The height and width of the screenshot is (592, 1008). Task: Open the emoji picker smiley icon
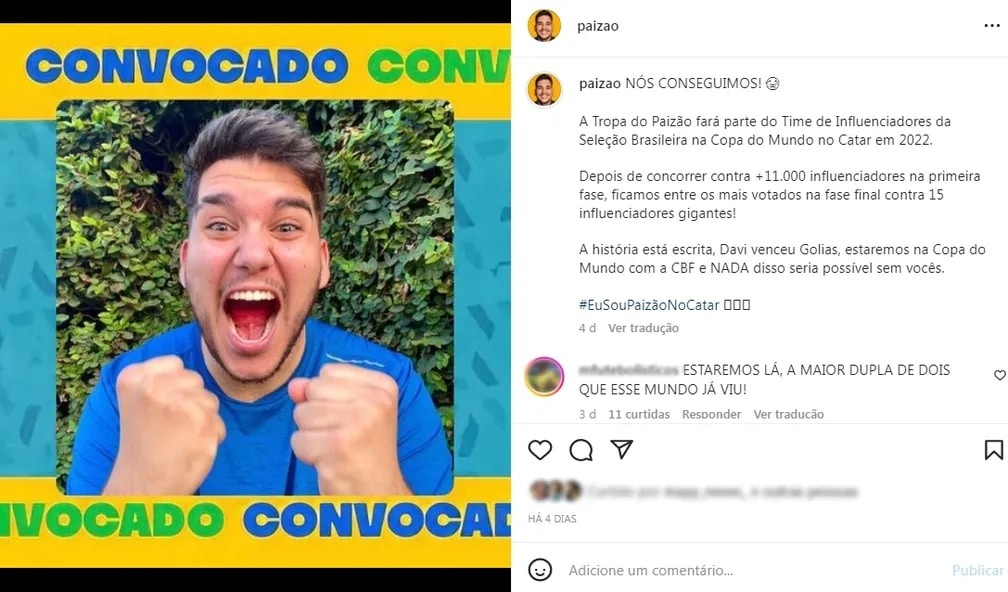pos(540,570)
